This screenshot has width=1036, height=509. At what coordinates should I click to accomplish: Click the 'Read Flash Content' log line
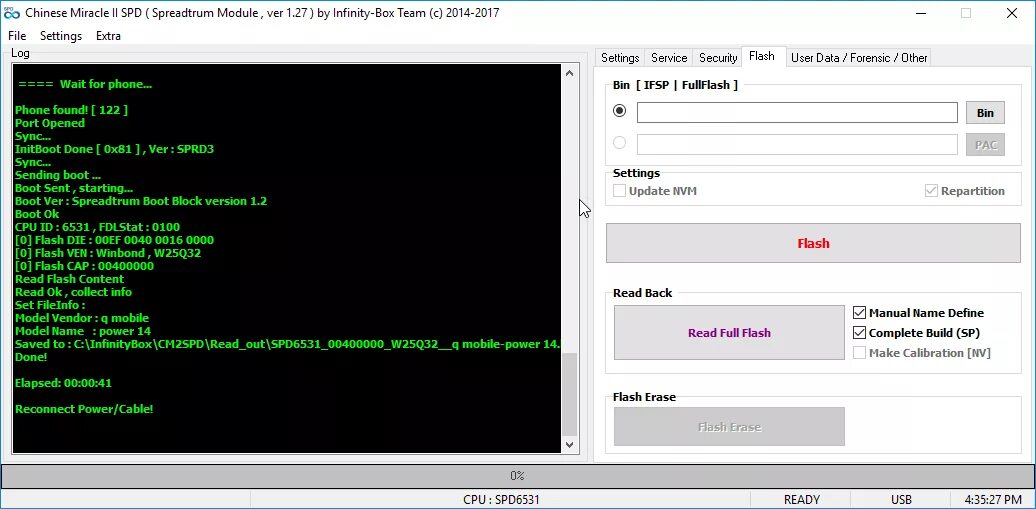pos(69,280)
